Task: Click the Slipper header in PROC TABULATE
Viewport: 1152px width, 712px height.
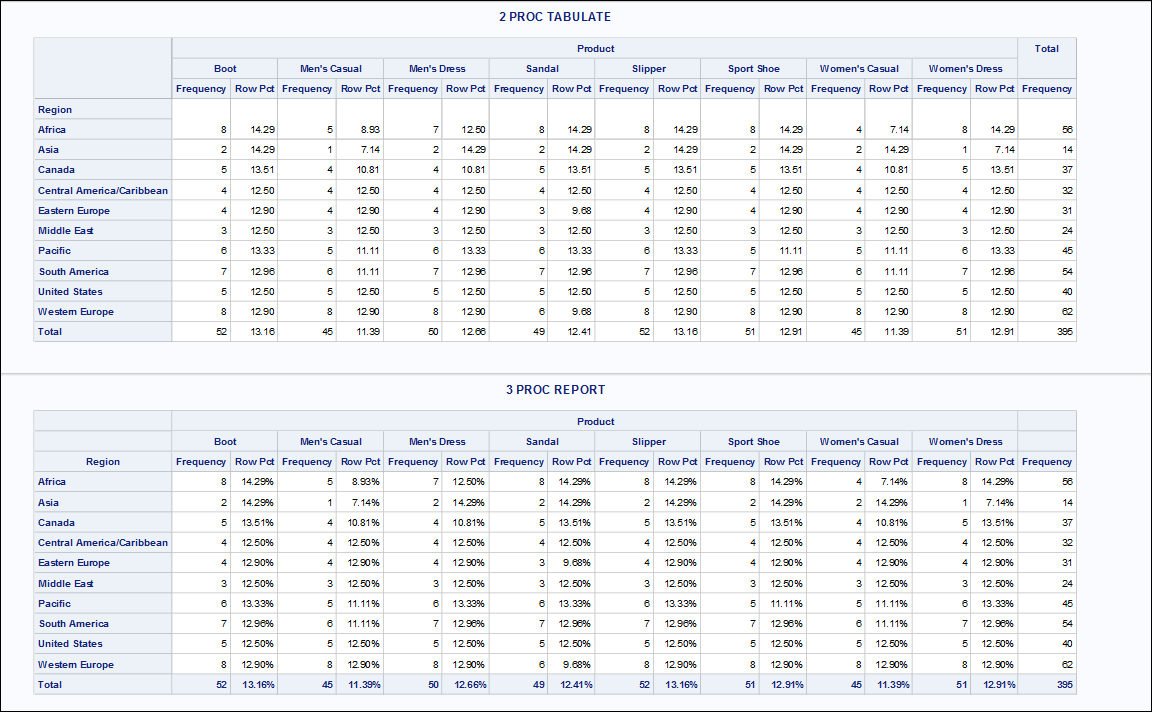Action: tap(648, 69)
